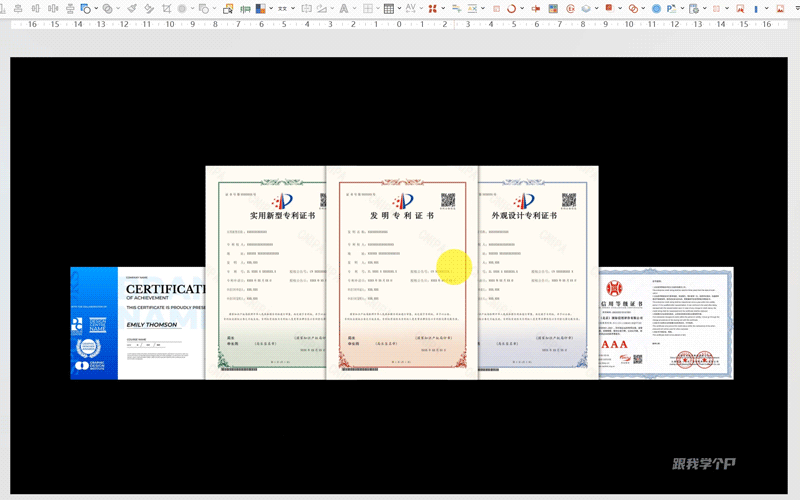Click the AV character spacing icon
800x500 pixels.
click(x=411, y=9)
